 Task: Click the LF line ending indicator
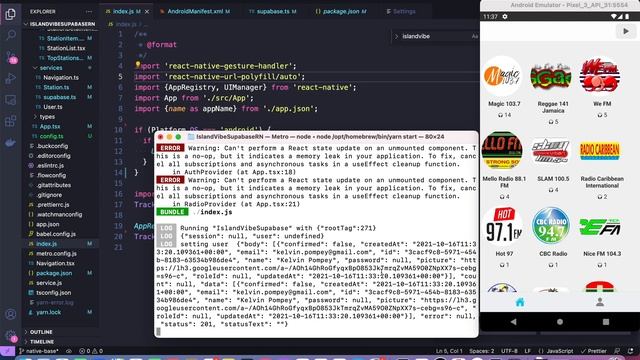click(527, 351)
